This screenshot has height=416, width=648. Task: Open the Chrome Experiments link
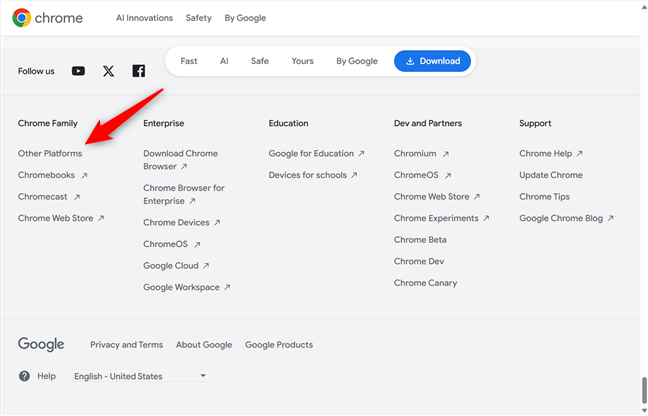[x=441, y=218]
